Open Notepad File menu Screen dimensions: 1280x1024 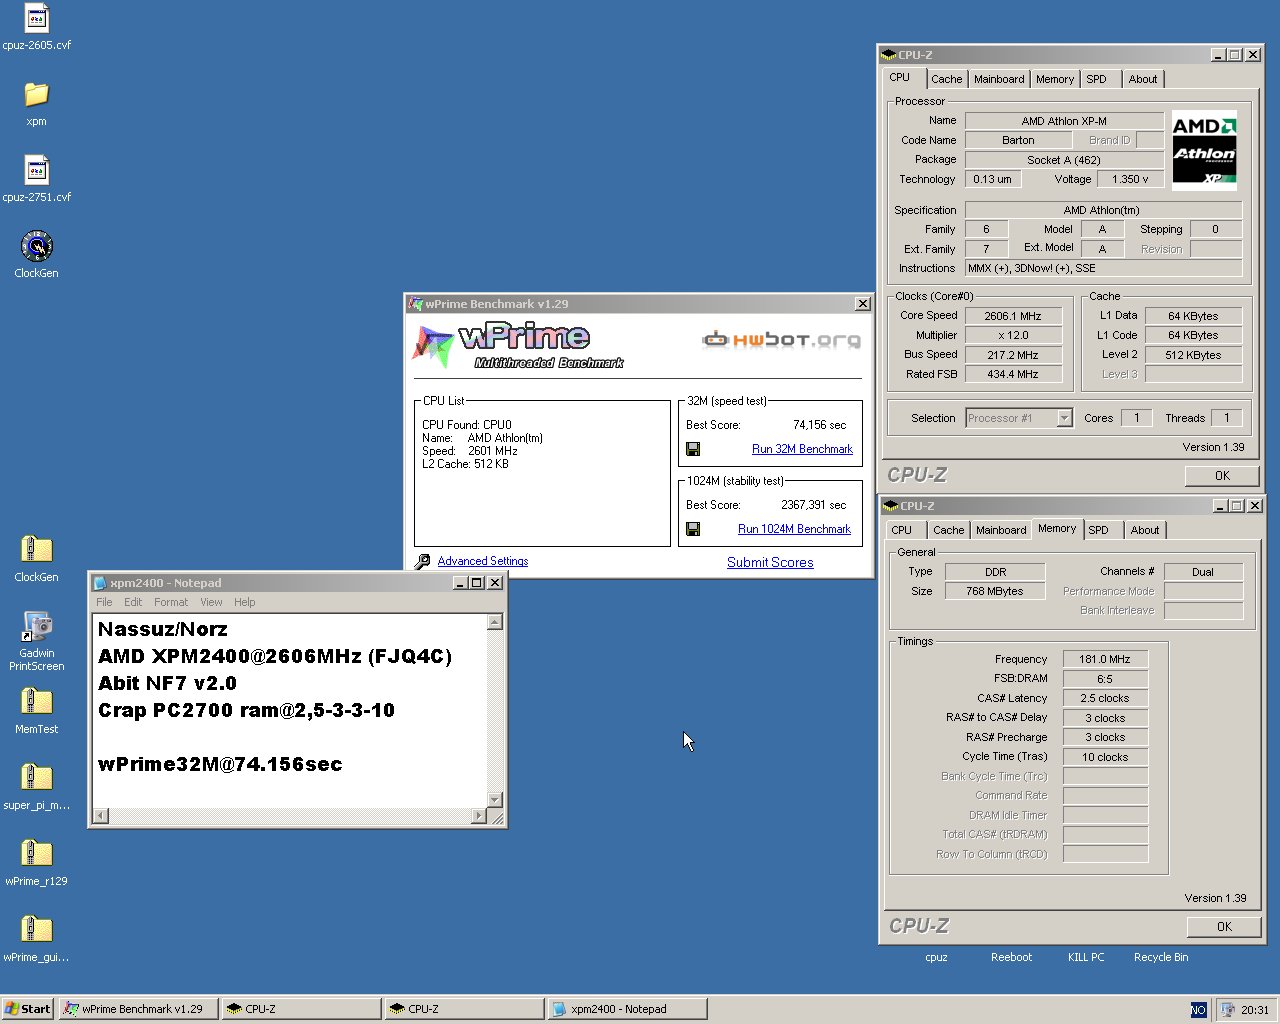pos(104,602)
